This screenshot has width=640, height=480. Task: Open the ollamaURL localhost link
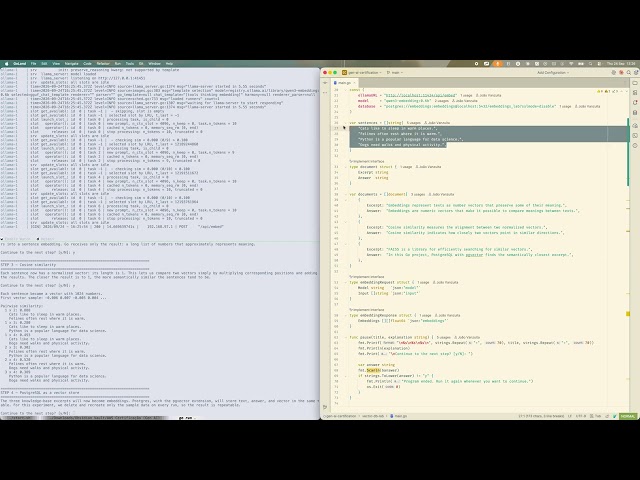[x=420, y=95]
